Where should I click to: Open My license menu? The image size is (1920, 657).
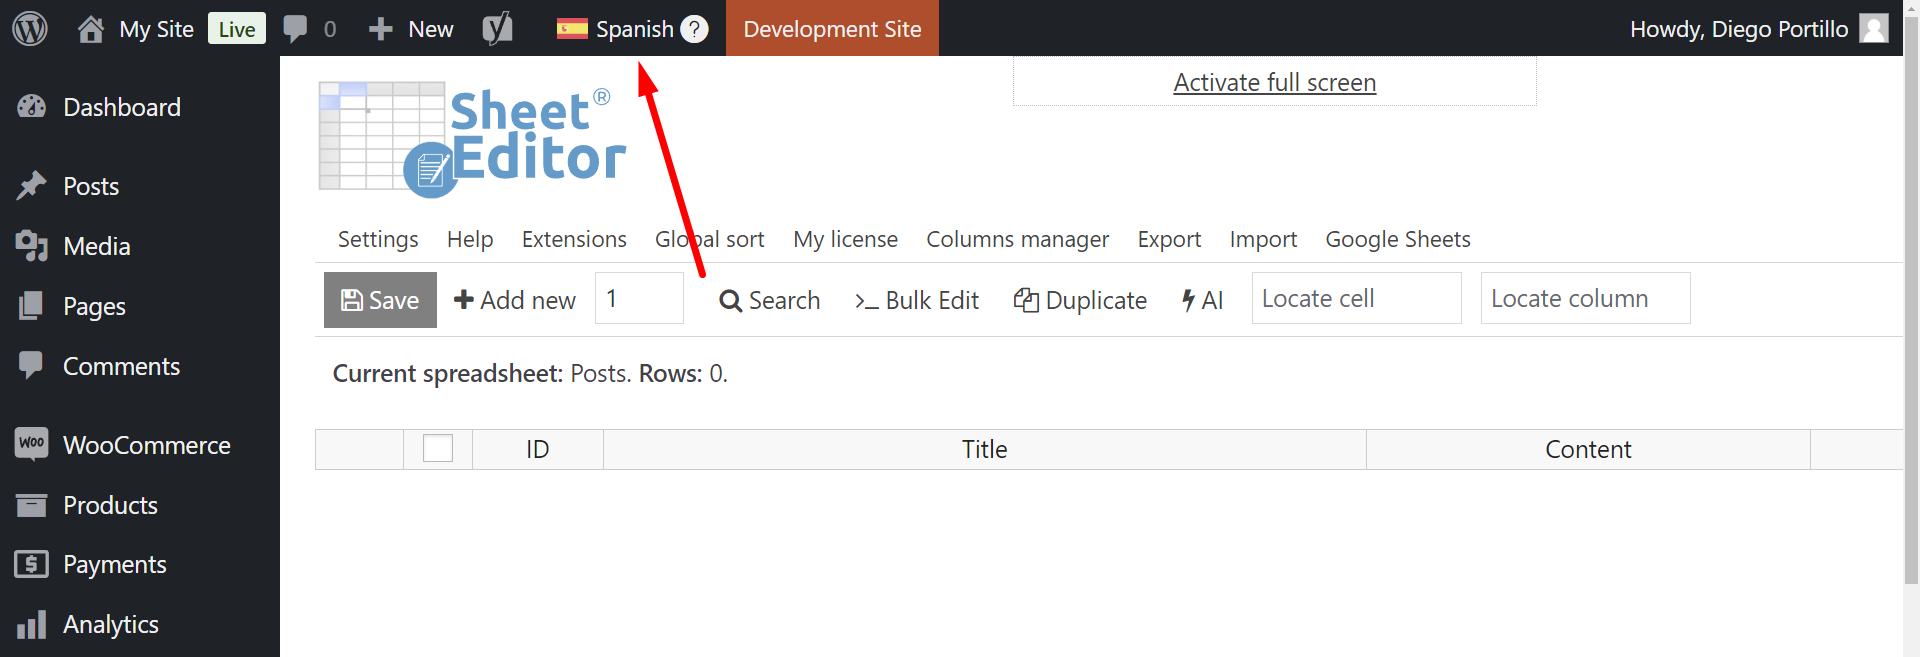coord(845,239)
